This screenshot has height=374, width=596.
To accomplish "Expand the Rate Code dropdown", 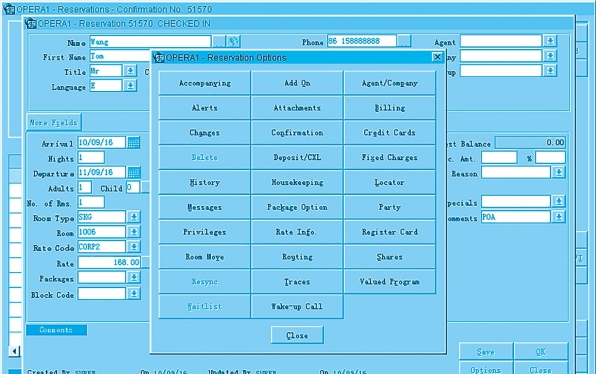I will [x=134, y=247].
